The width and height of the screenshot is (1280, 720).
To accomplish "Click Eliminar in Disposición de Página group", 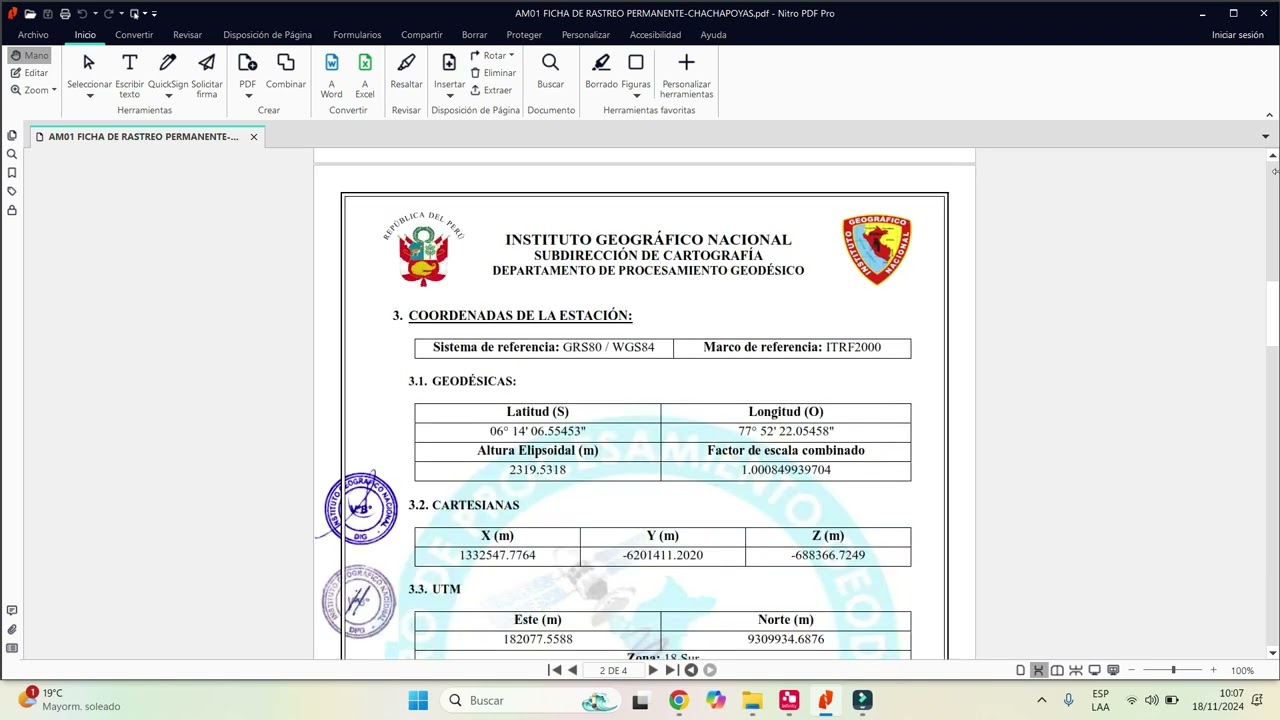I will point(493,73).
